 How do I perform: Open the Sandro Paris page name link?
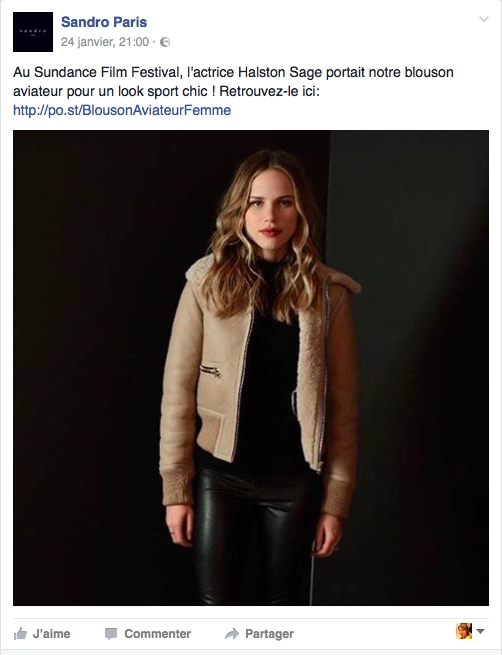pos(104,22)
